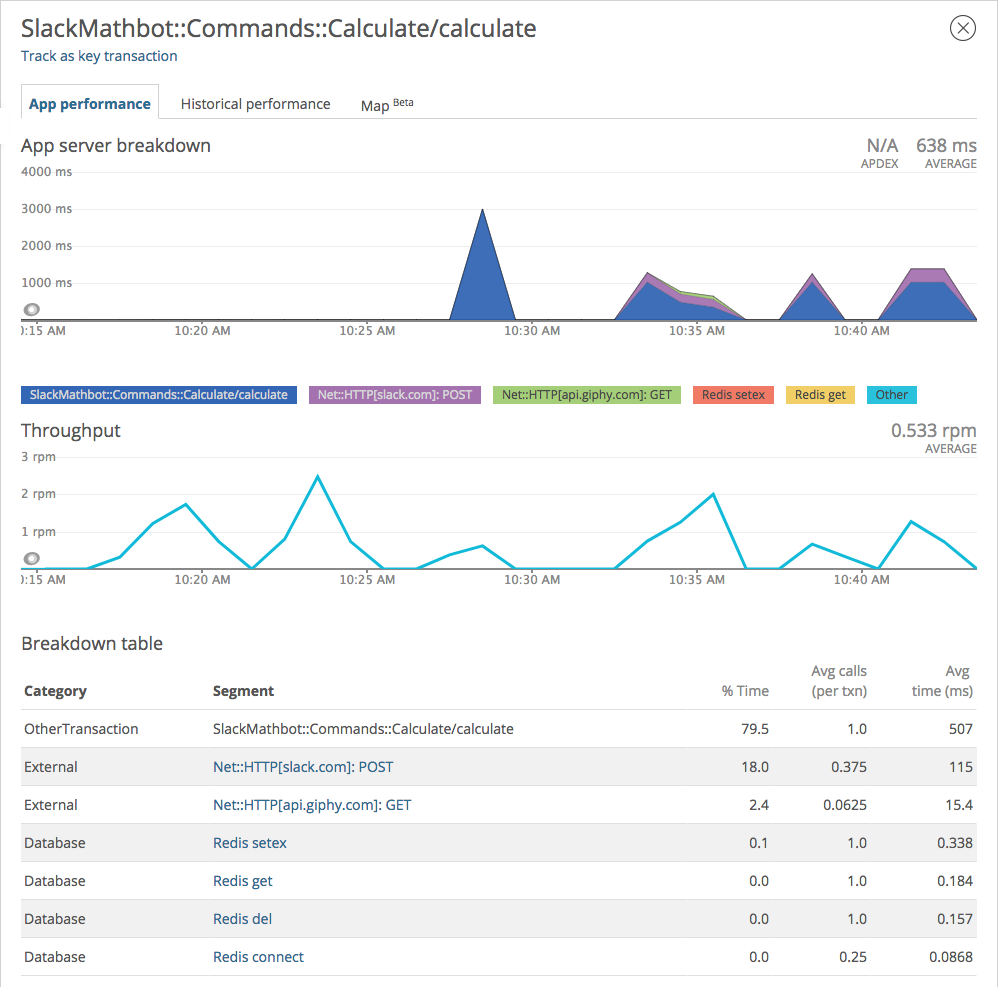
Task: Open Net::HTTP[slack.com]: POST segment link
Action: [303, 767]
